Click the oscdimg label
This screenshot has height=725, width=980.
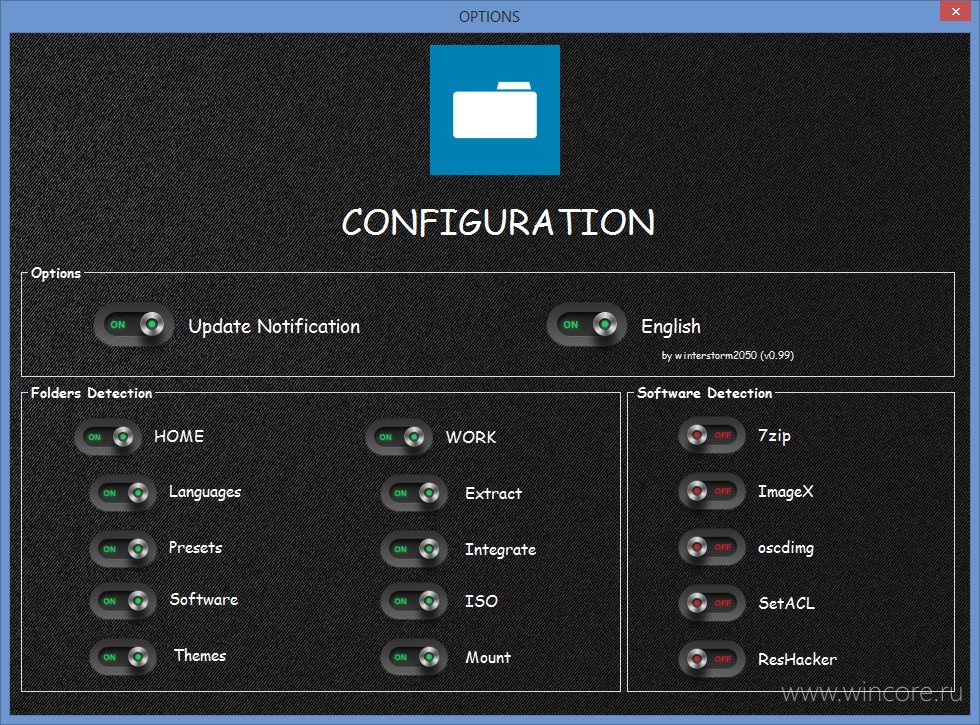pyautogui.click(x=786, y=548)
